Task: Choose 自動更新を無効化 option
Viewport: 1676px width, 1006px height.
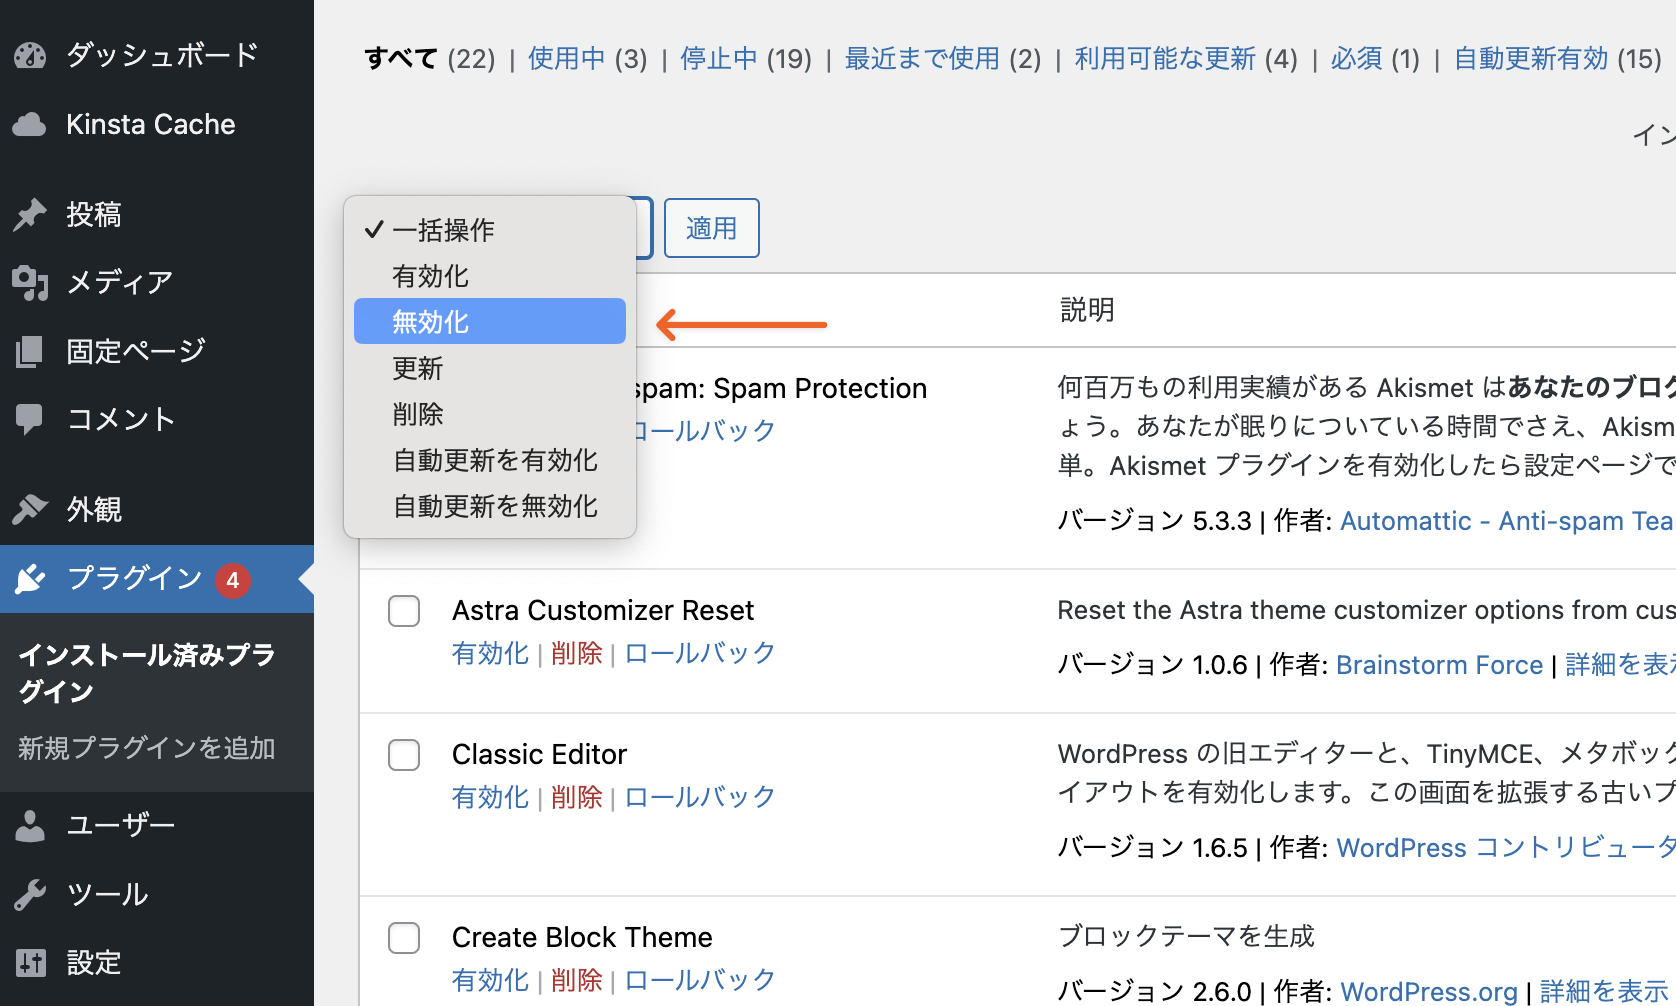Action: click(490, 506)
